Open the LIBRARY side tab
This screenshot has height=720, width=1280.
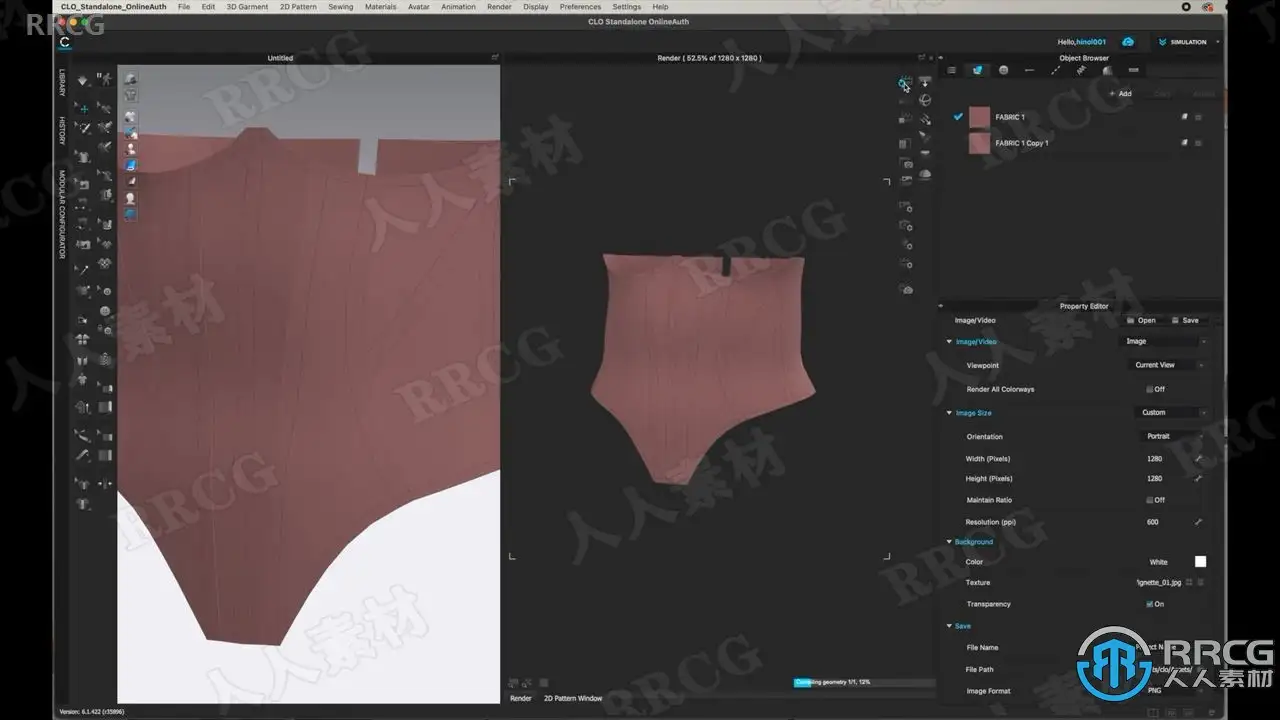pos(62,84)
